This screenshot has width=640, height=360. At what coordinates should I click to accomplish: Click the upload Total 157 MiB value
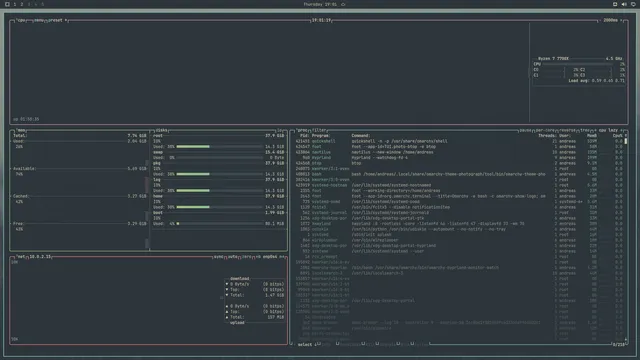[276, 317]
